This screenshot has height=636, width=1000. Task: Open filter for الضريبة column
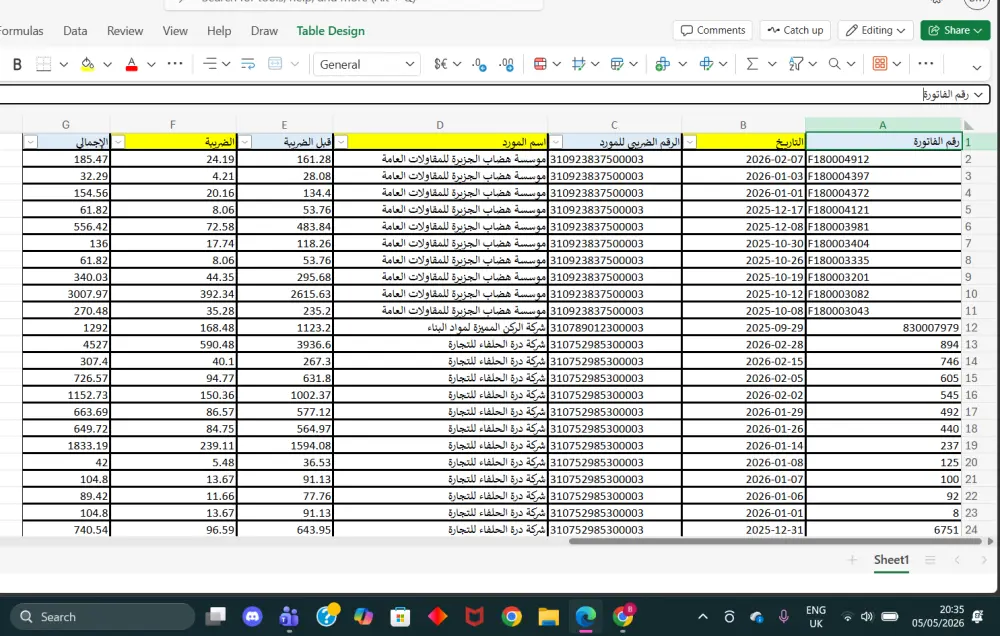[118, 142]
